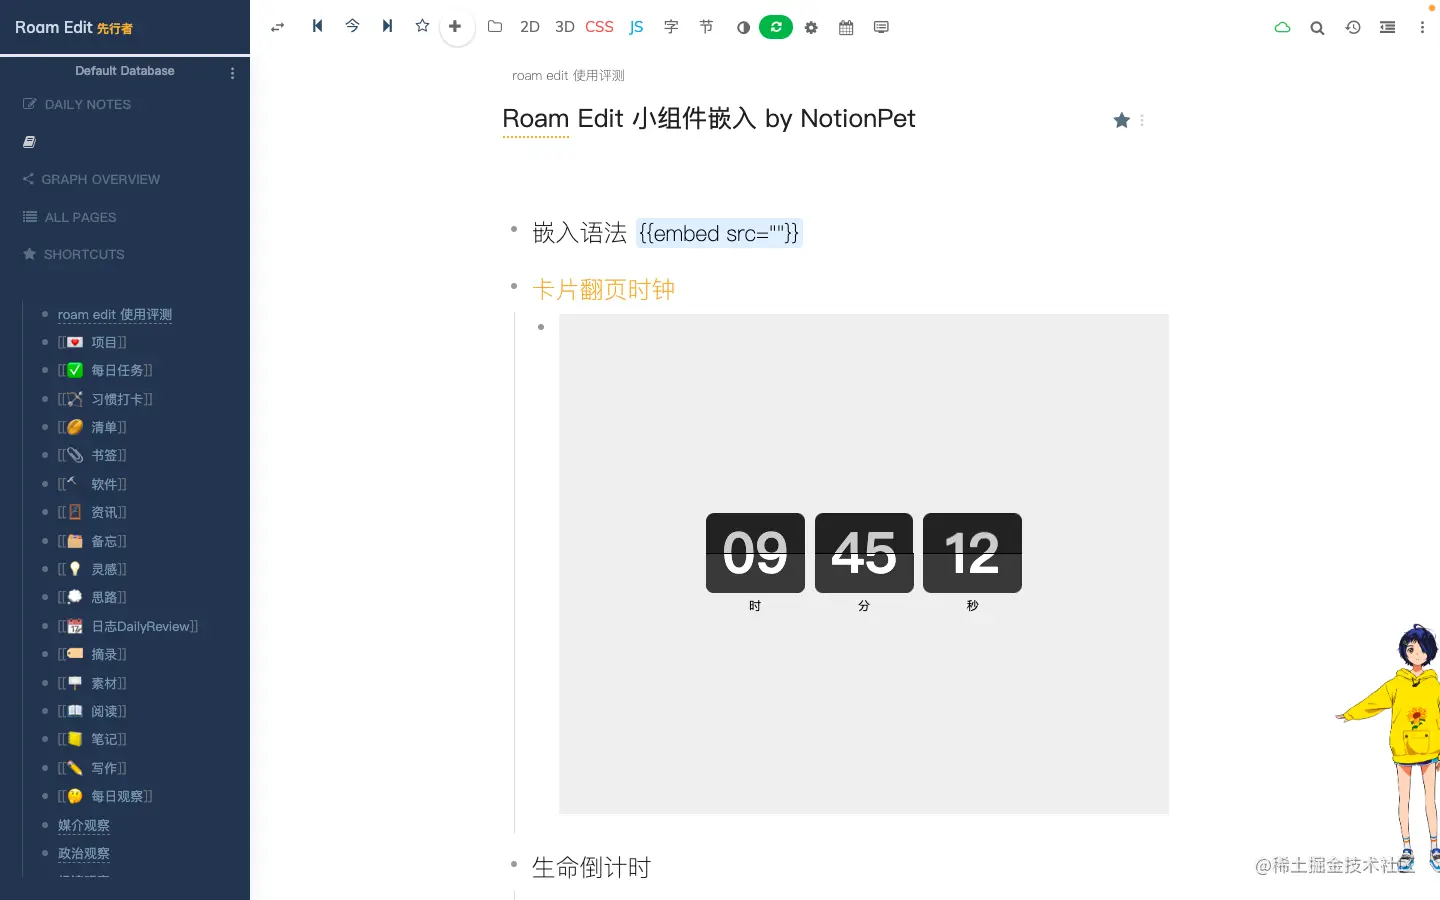1440x900 pixels.
Task: Add a new item with the plus button
Action: pyautogui.click(x=456, y=27)
